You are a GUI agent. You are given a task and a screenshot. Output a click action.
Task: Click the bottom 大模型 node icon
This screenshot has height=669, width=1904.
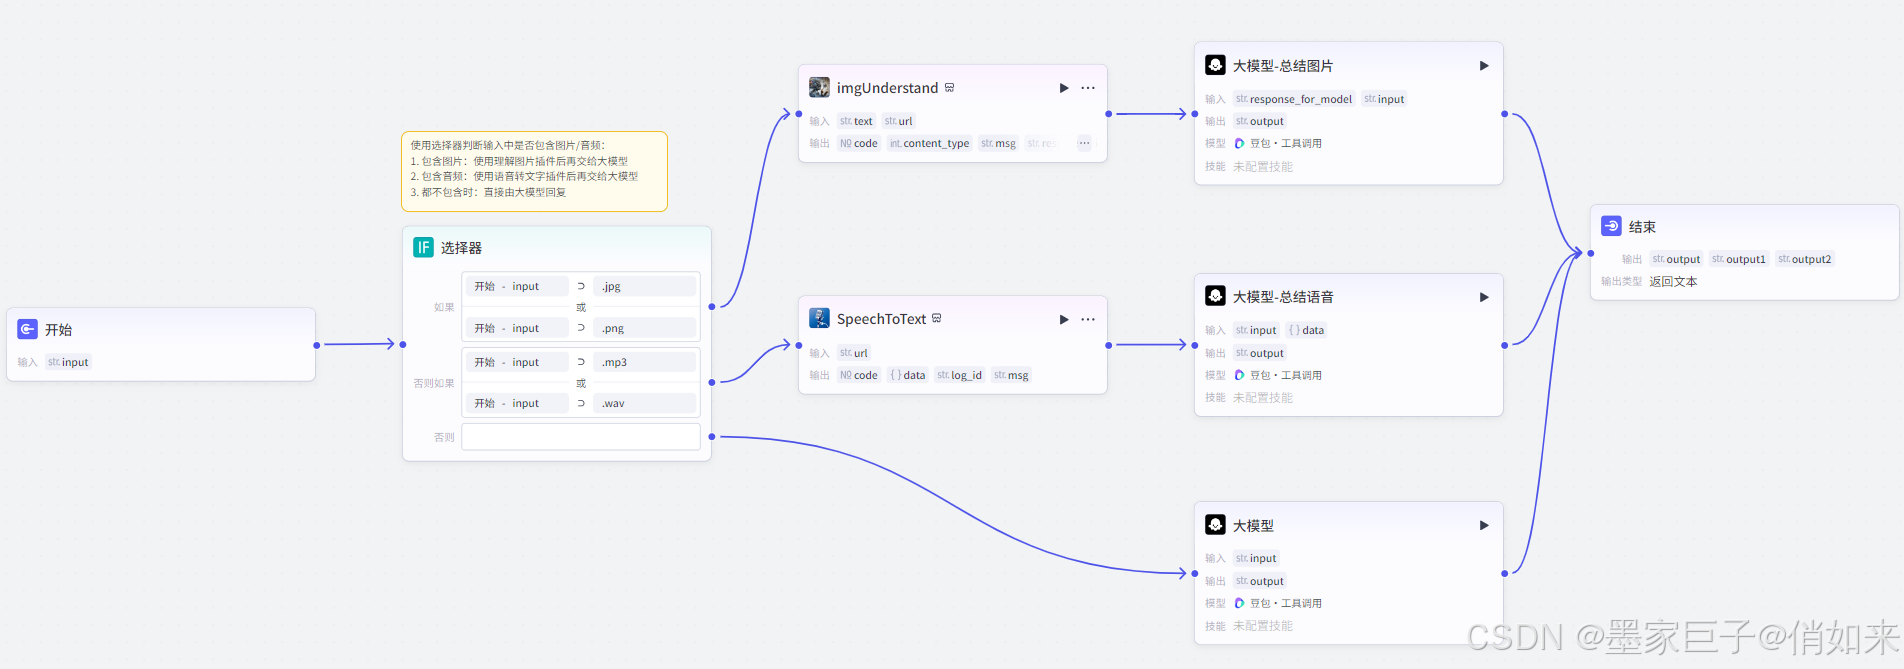[1215, 525]
